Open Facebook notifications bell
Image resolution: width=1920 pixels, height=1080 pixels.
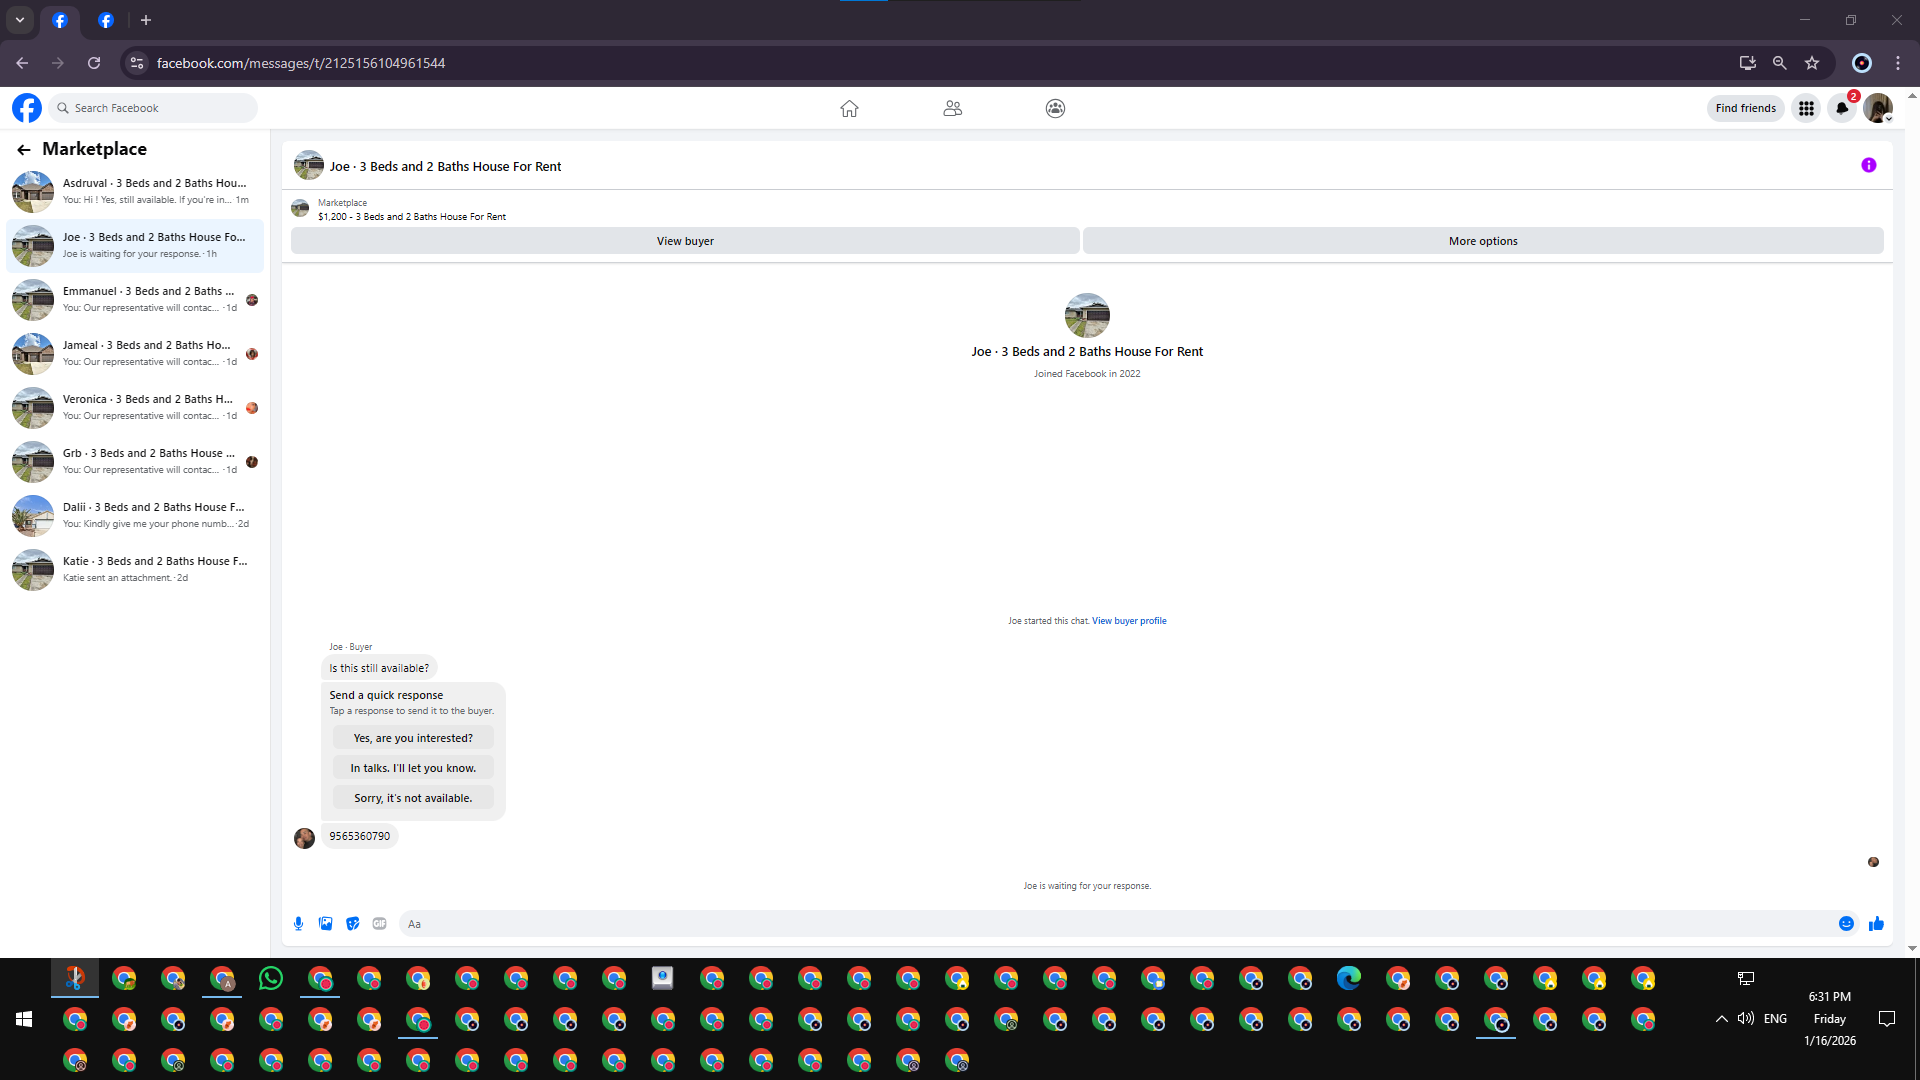[1841, 108]
